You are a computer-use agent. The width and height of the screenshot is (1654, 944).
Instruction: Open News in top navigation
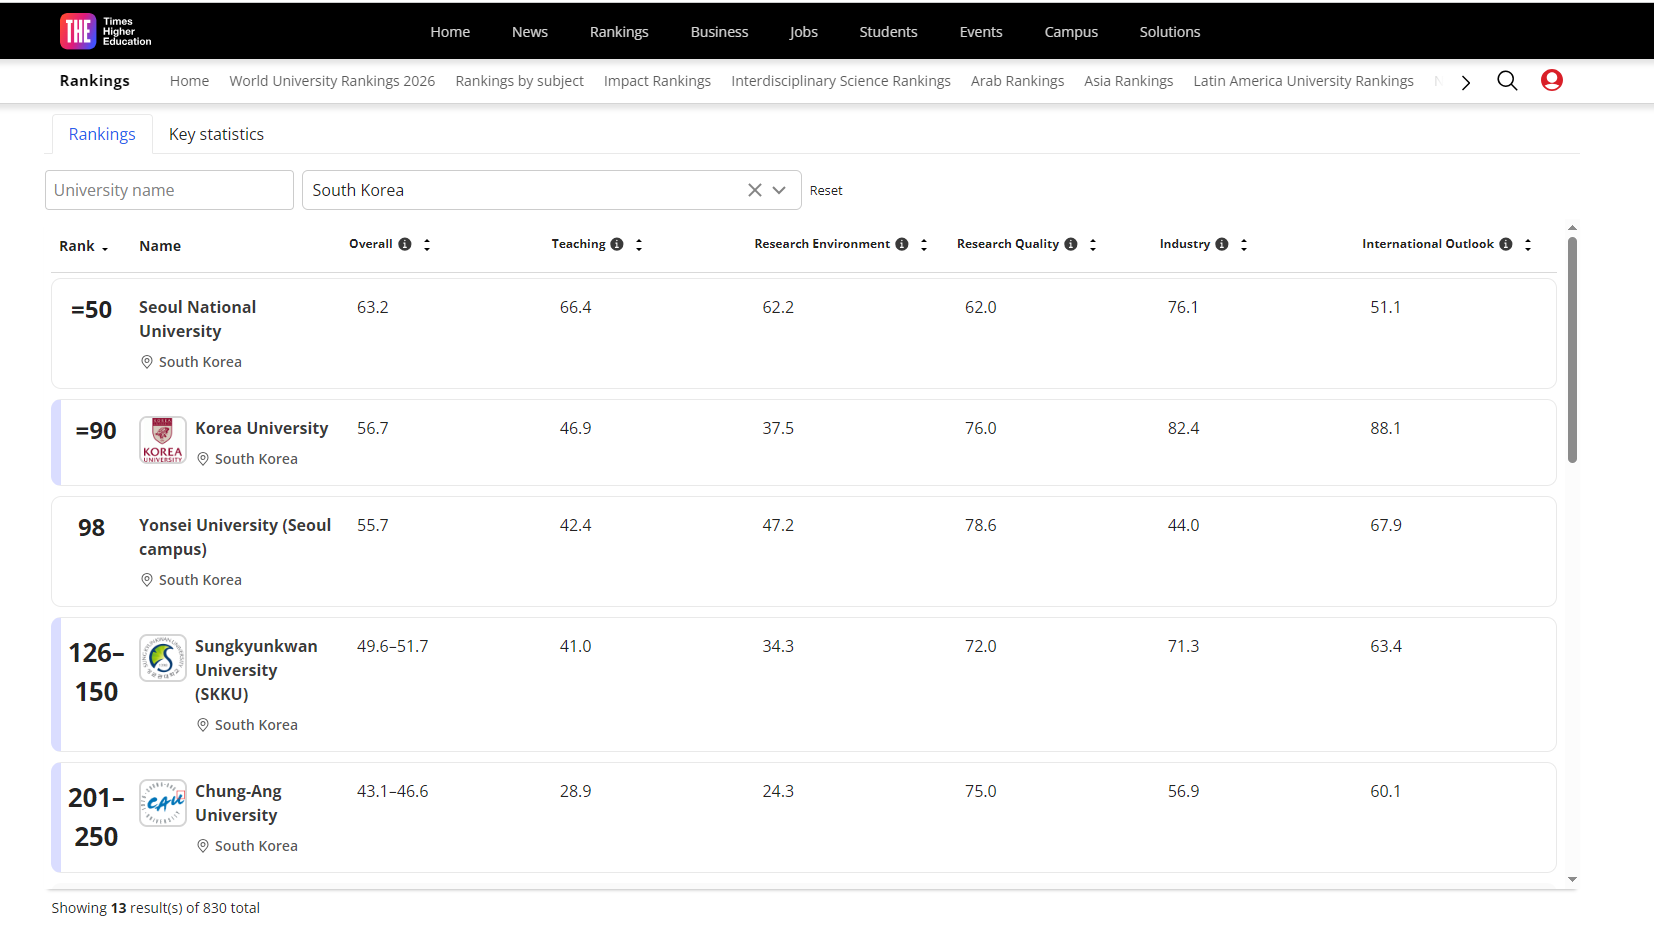[x=530, y=32]
